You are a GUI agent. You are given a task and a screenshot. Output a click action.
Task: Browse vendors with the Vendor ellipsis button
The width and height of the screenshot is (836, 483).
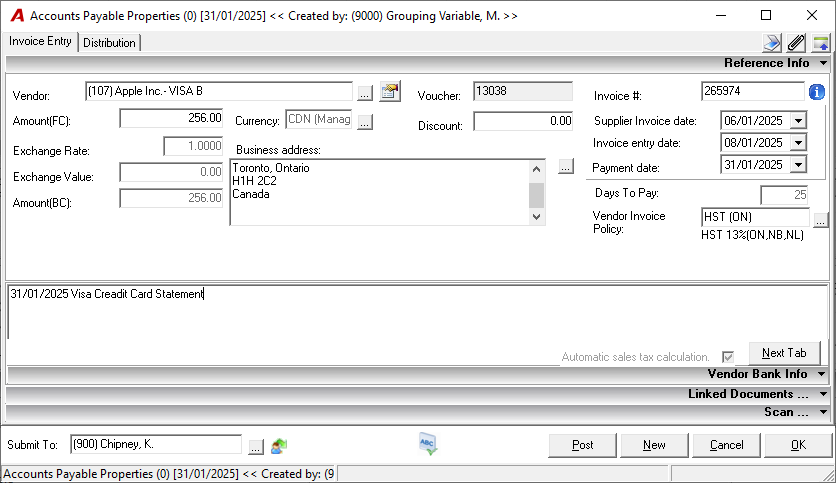click(x=365, y=93)
